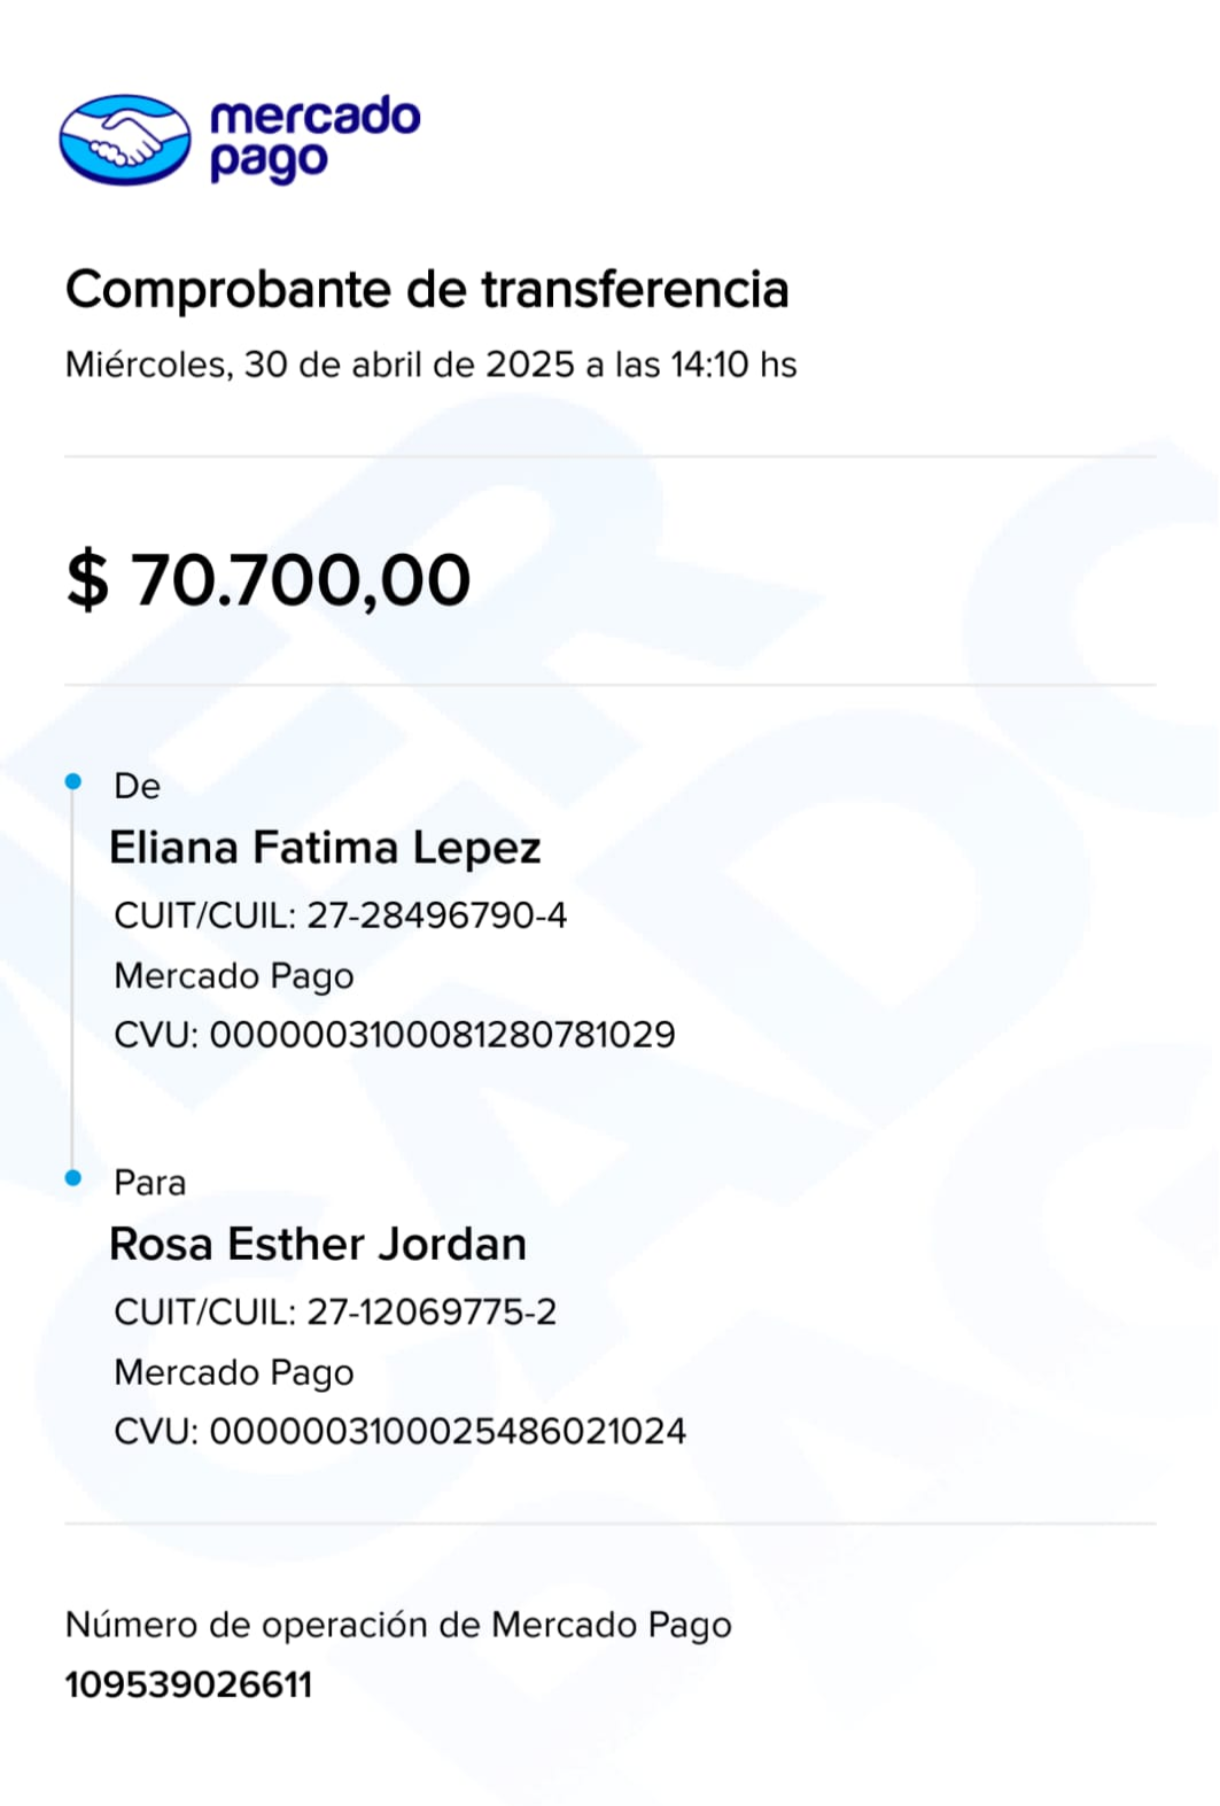Select operation number 109539026611
1220x1806 pixels.
point(189,1685)
